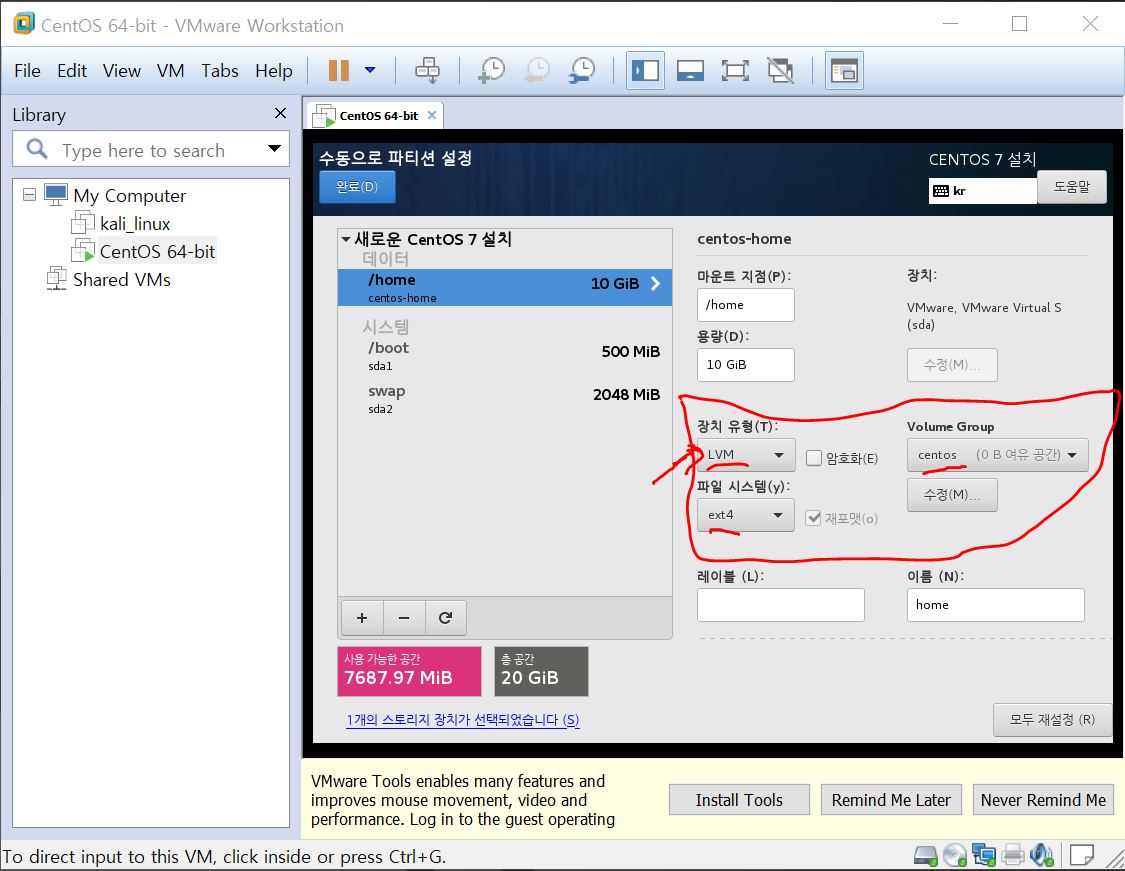Collapse 새로운 CentOS 7 설치 section
This screenshot has width=1125, height=871.
click(x=347, y=239)
